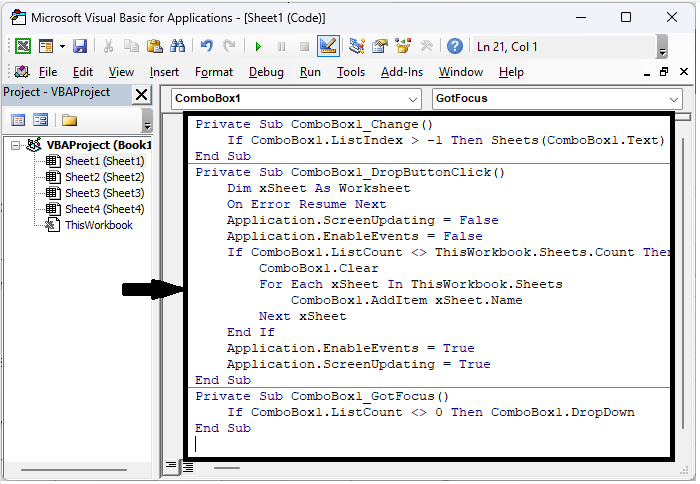700x484 pixels.
Task: Open the Object Browser icon
Action: pyautogui.click(x=403, y=46)
